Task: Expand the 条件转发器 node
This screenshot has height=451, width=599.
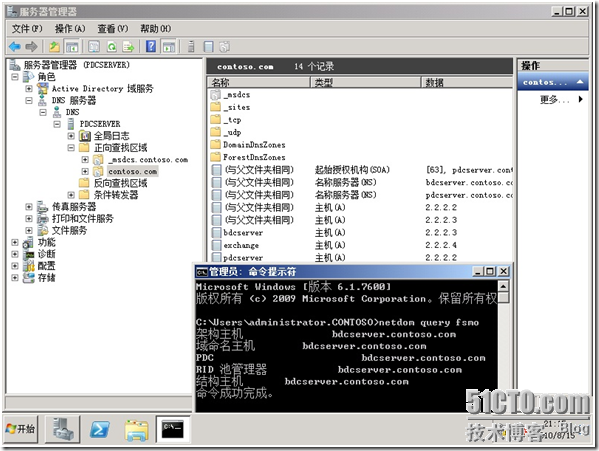Action: (71, 195)
